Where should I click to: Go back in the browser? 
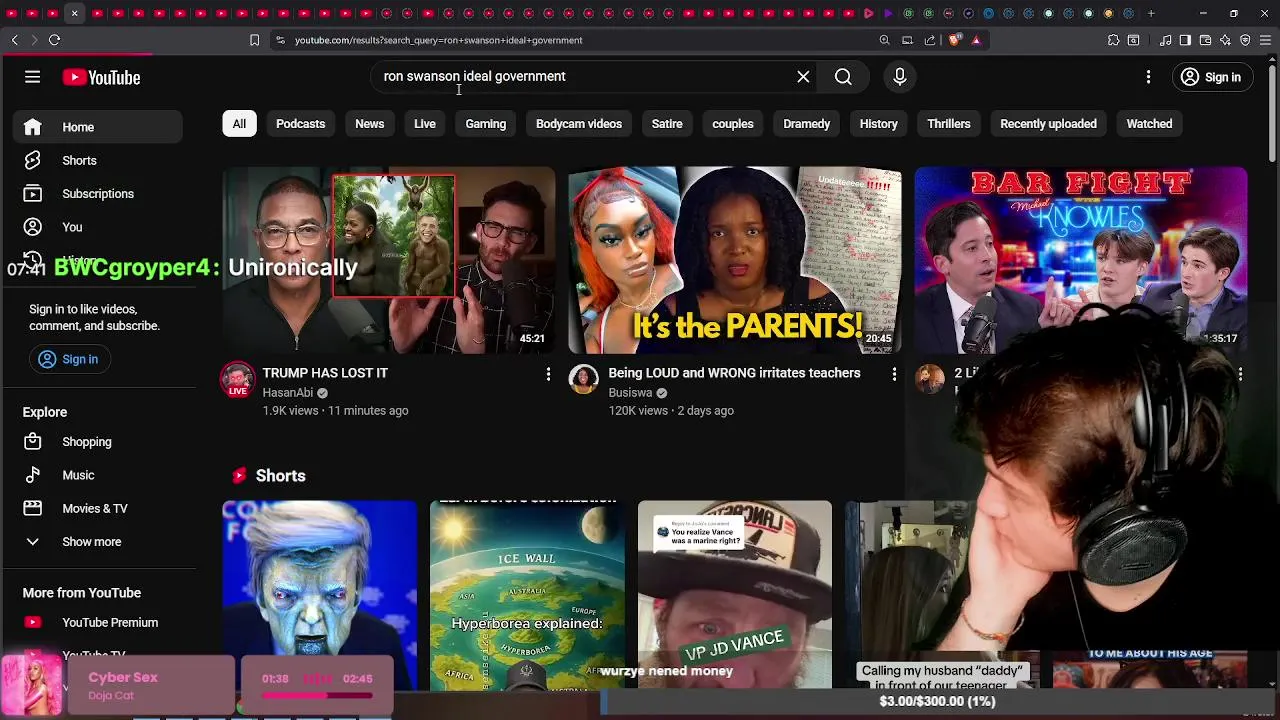coord(15,40)
